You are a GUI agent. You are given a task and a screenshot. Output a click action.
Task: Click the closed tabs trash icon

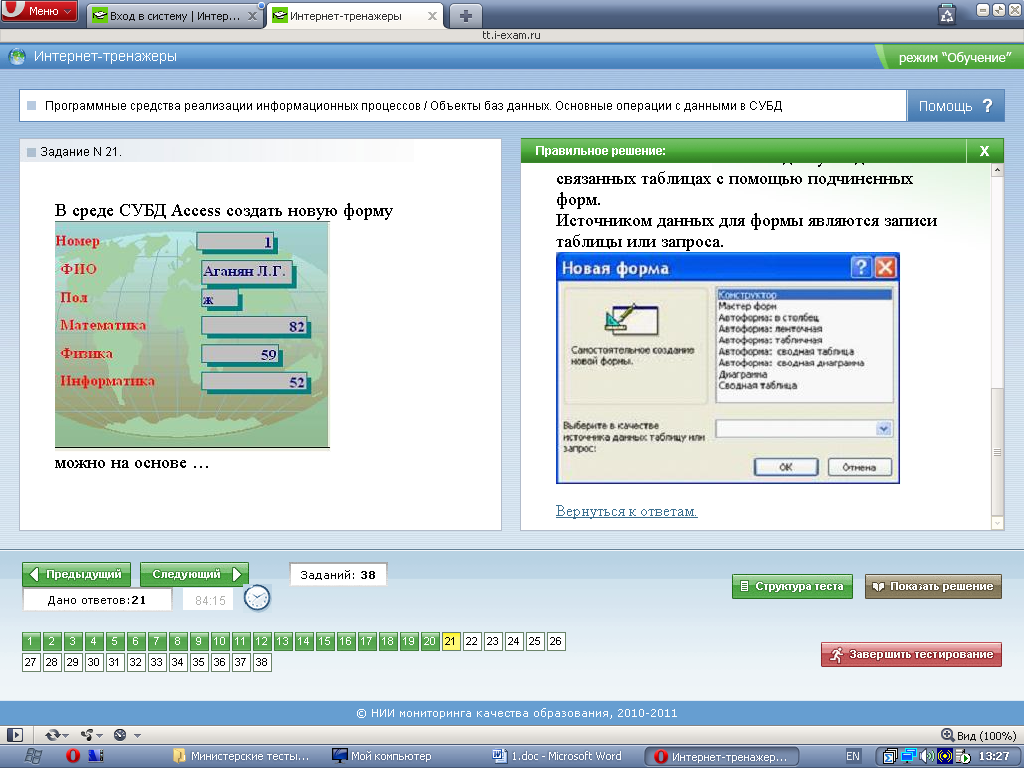pyautogui.click(x=947, y=14)
